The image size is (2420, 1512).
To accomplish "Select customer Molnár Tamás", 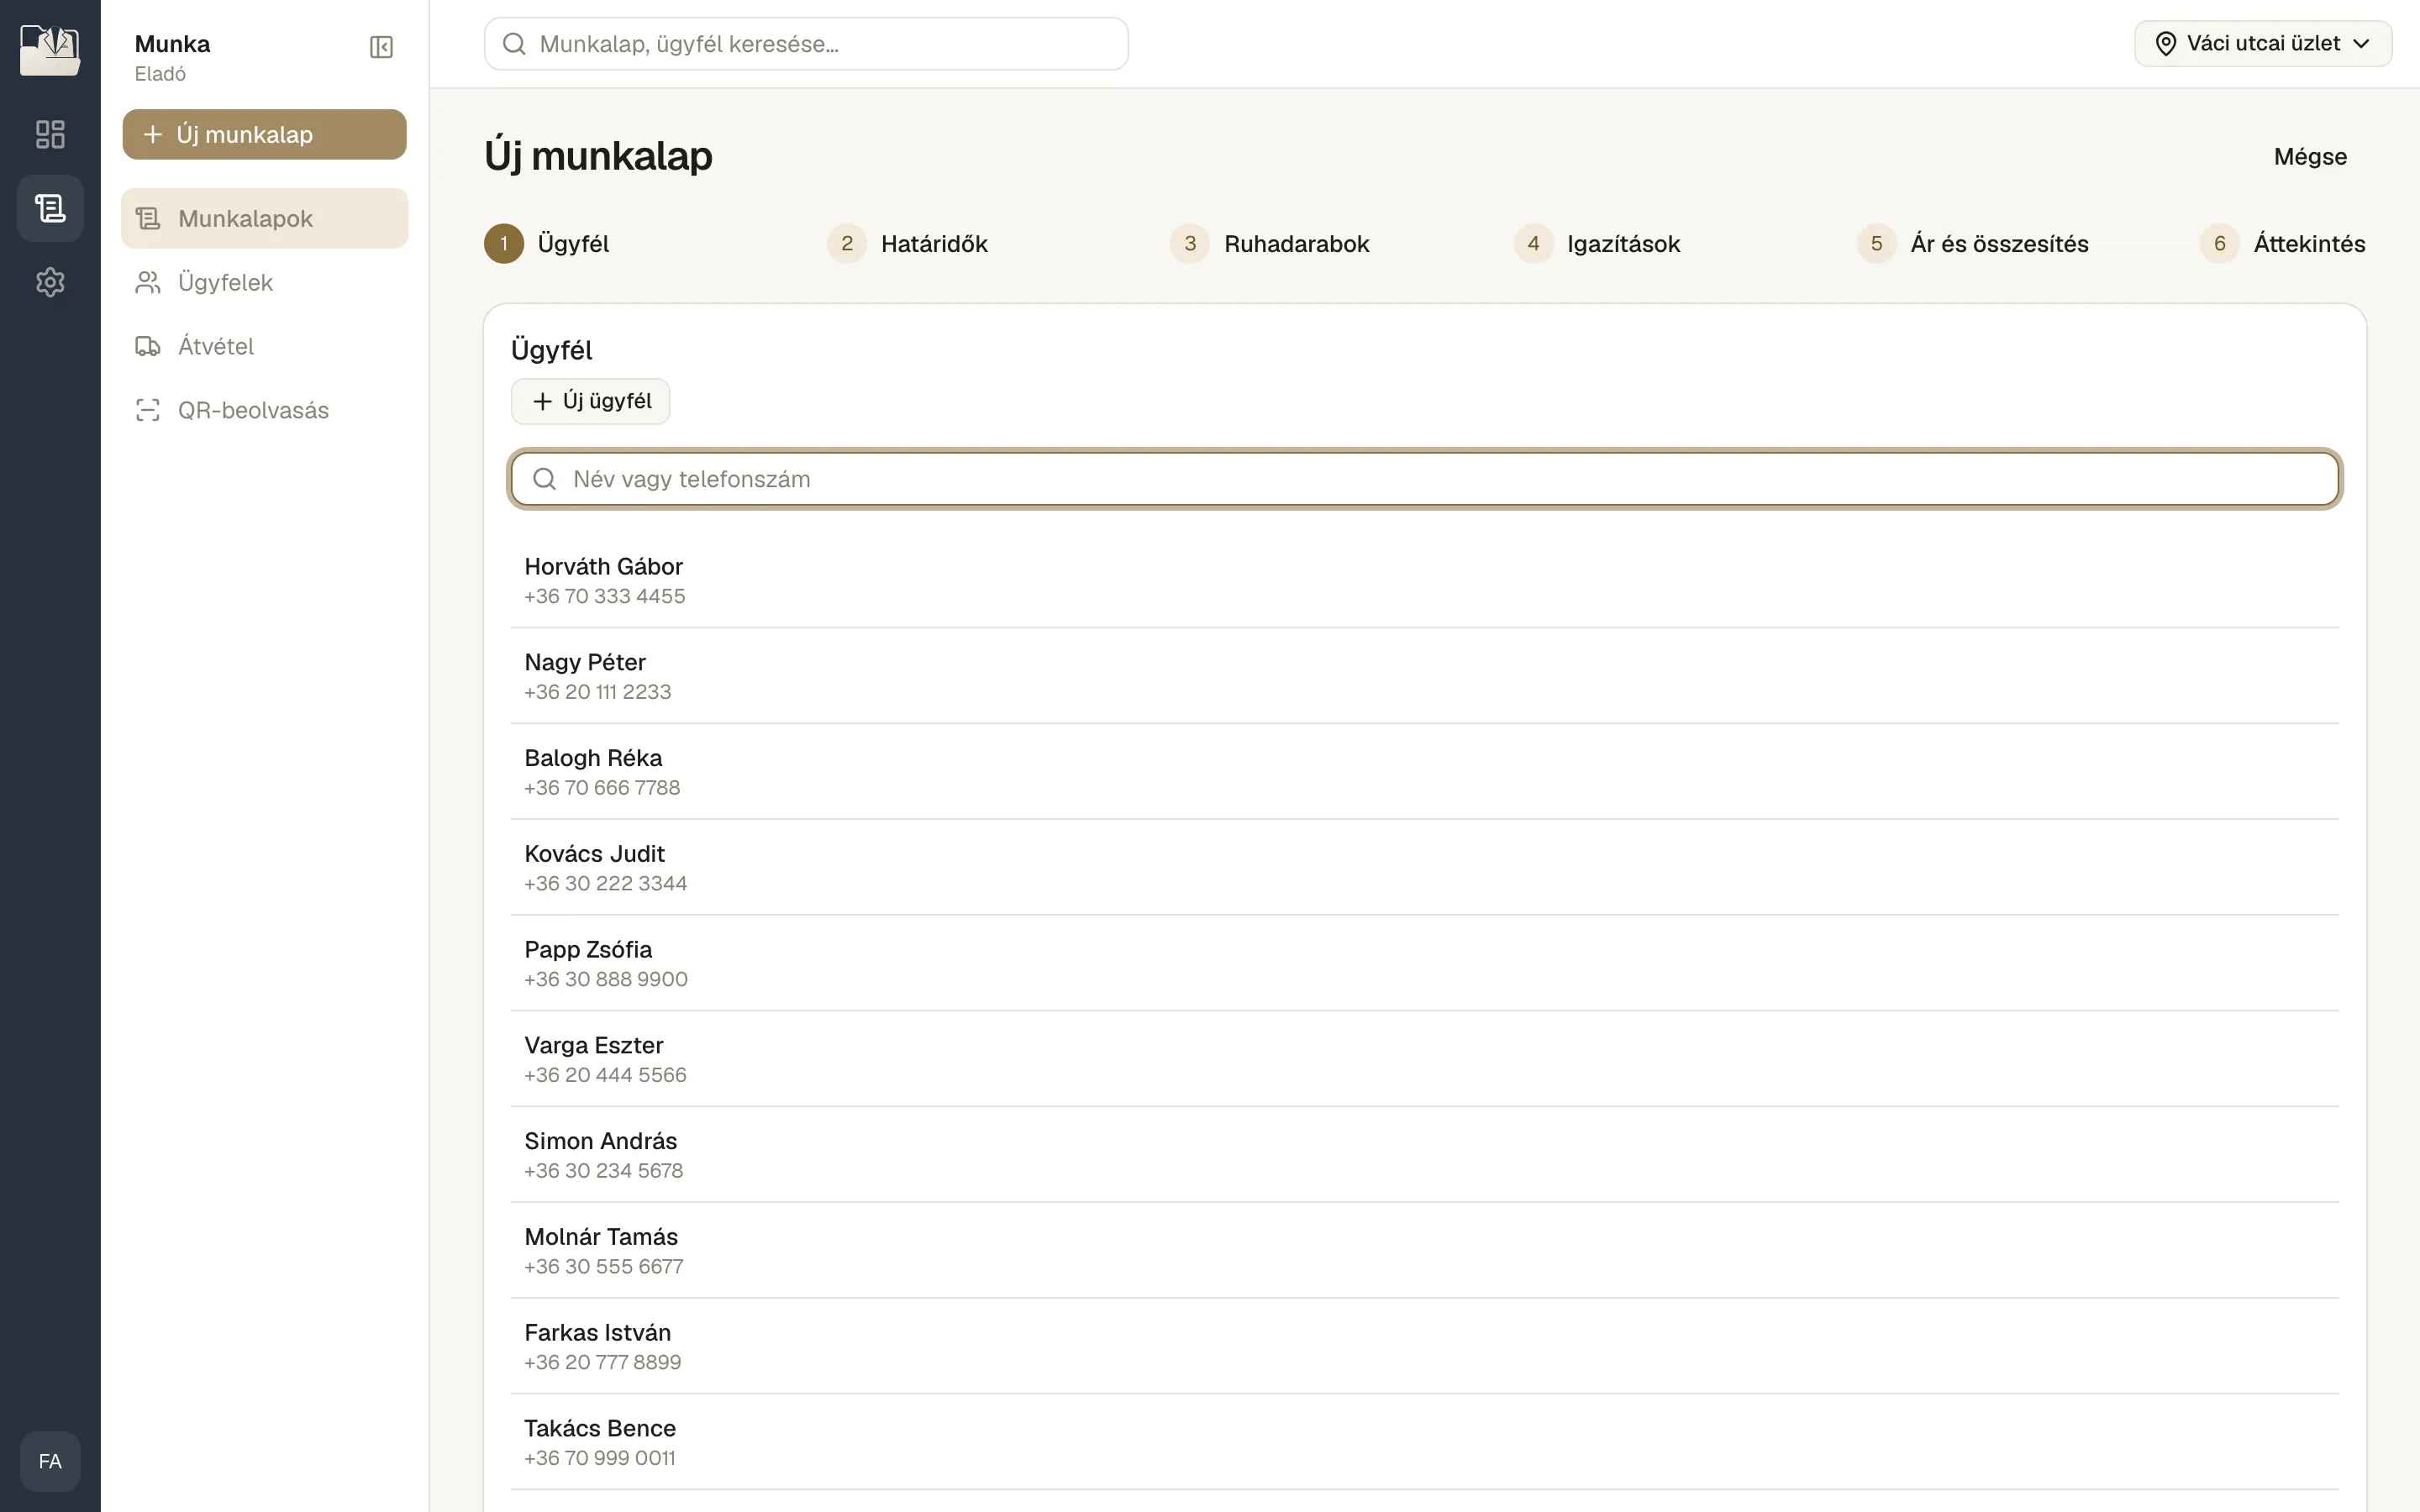I will click(1424, 1251).
